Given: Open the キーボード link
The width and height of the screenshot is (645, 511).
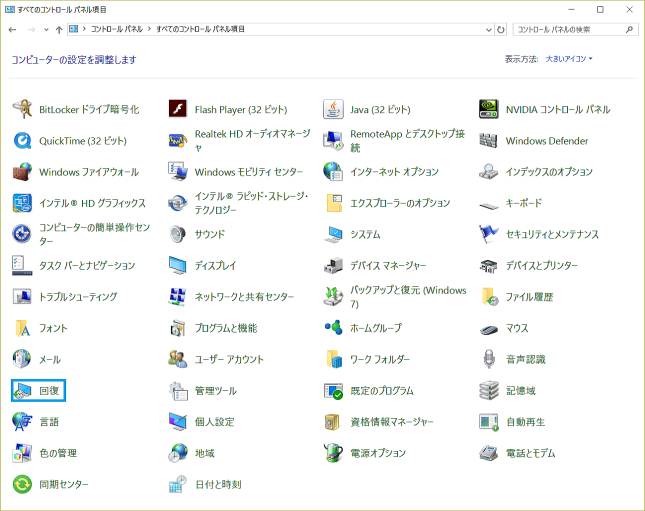Looking at the screenshot, I should click(x=524, y=203).
